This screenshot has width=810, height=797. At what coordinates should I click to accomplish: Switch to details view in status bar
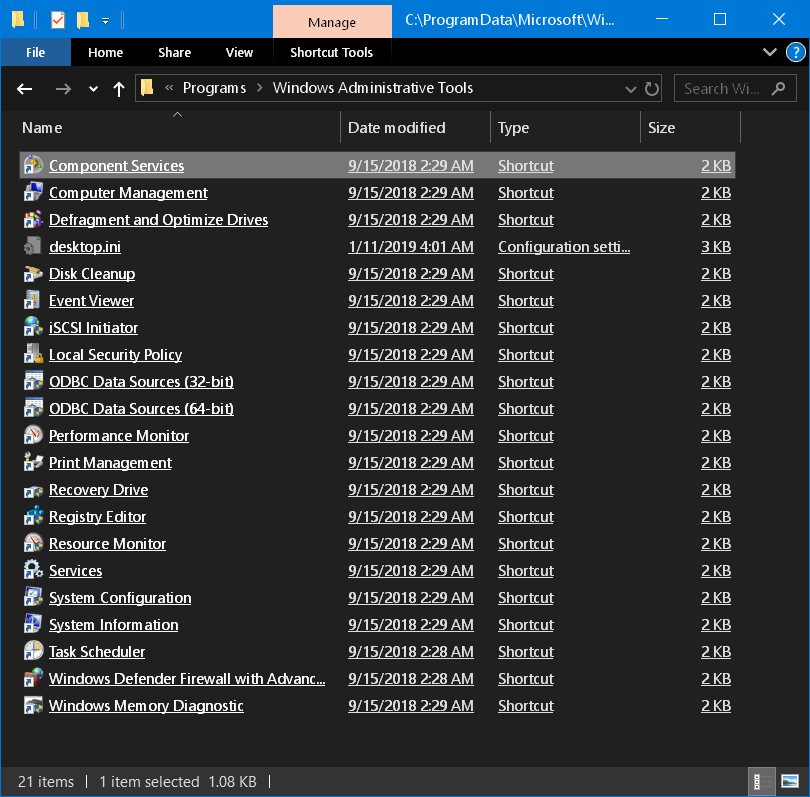click(x=761, y=782)
